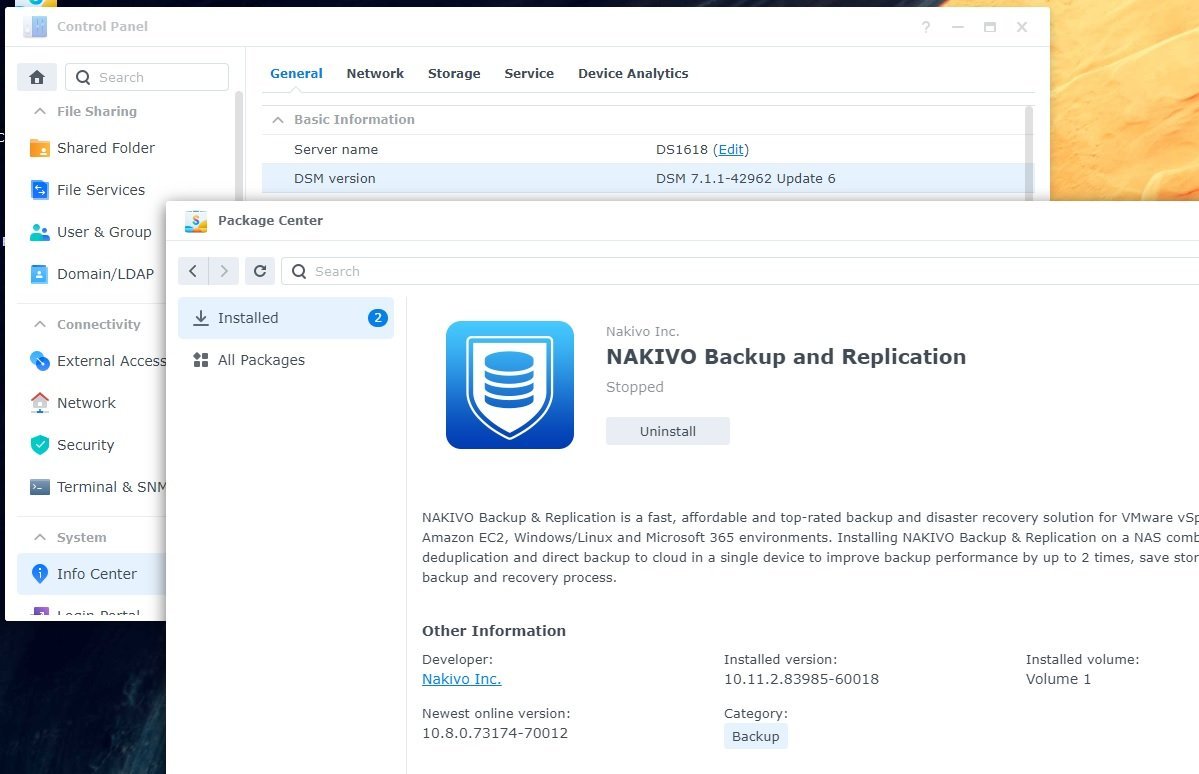Screen dimensions: 1199x774
Task: Open the Storage tab in Control Panel
Action: [454, 73]
